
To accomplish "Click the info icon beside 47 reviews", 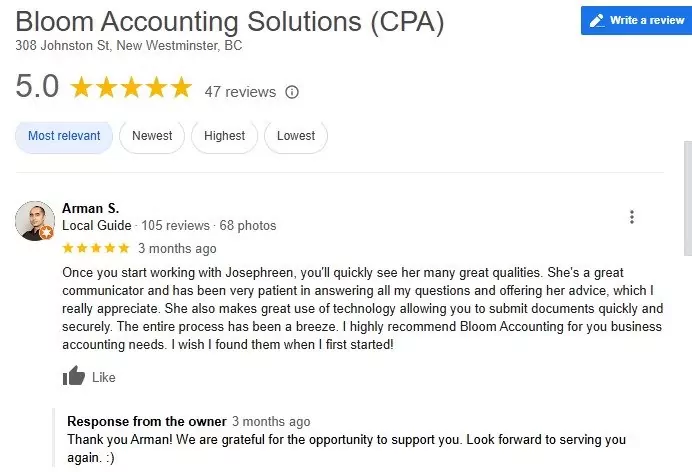I will point(292,92).
